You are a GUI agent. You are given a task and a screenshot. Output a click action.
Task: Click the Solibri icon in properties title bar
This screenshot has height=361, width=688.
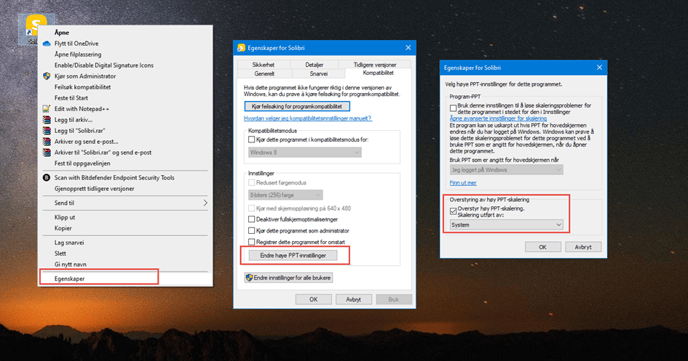point(241,48)
